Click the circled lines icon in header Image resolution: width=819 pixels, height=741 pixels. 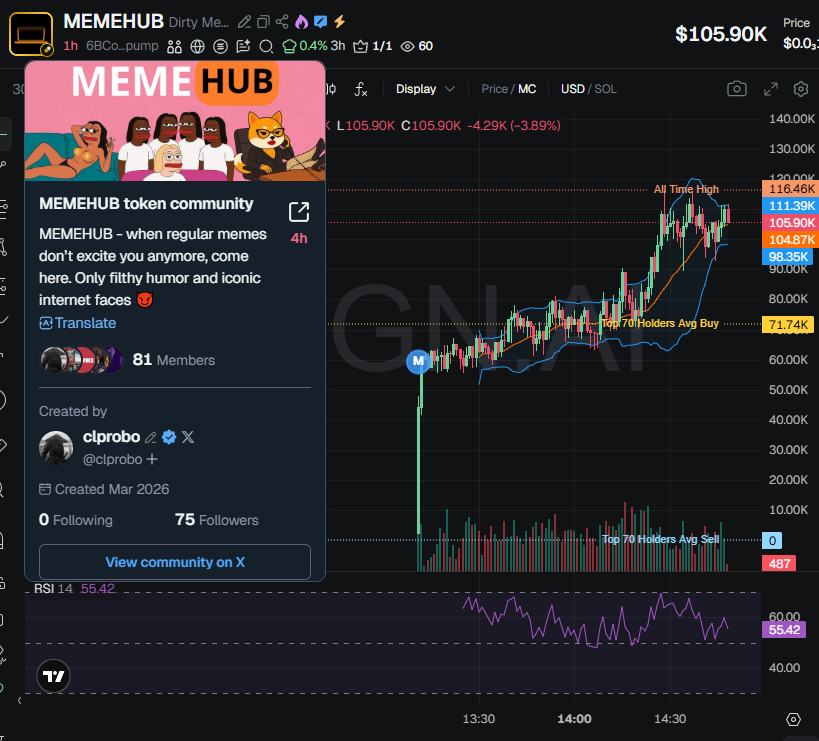point(220,46)
